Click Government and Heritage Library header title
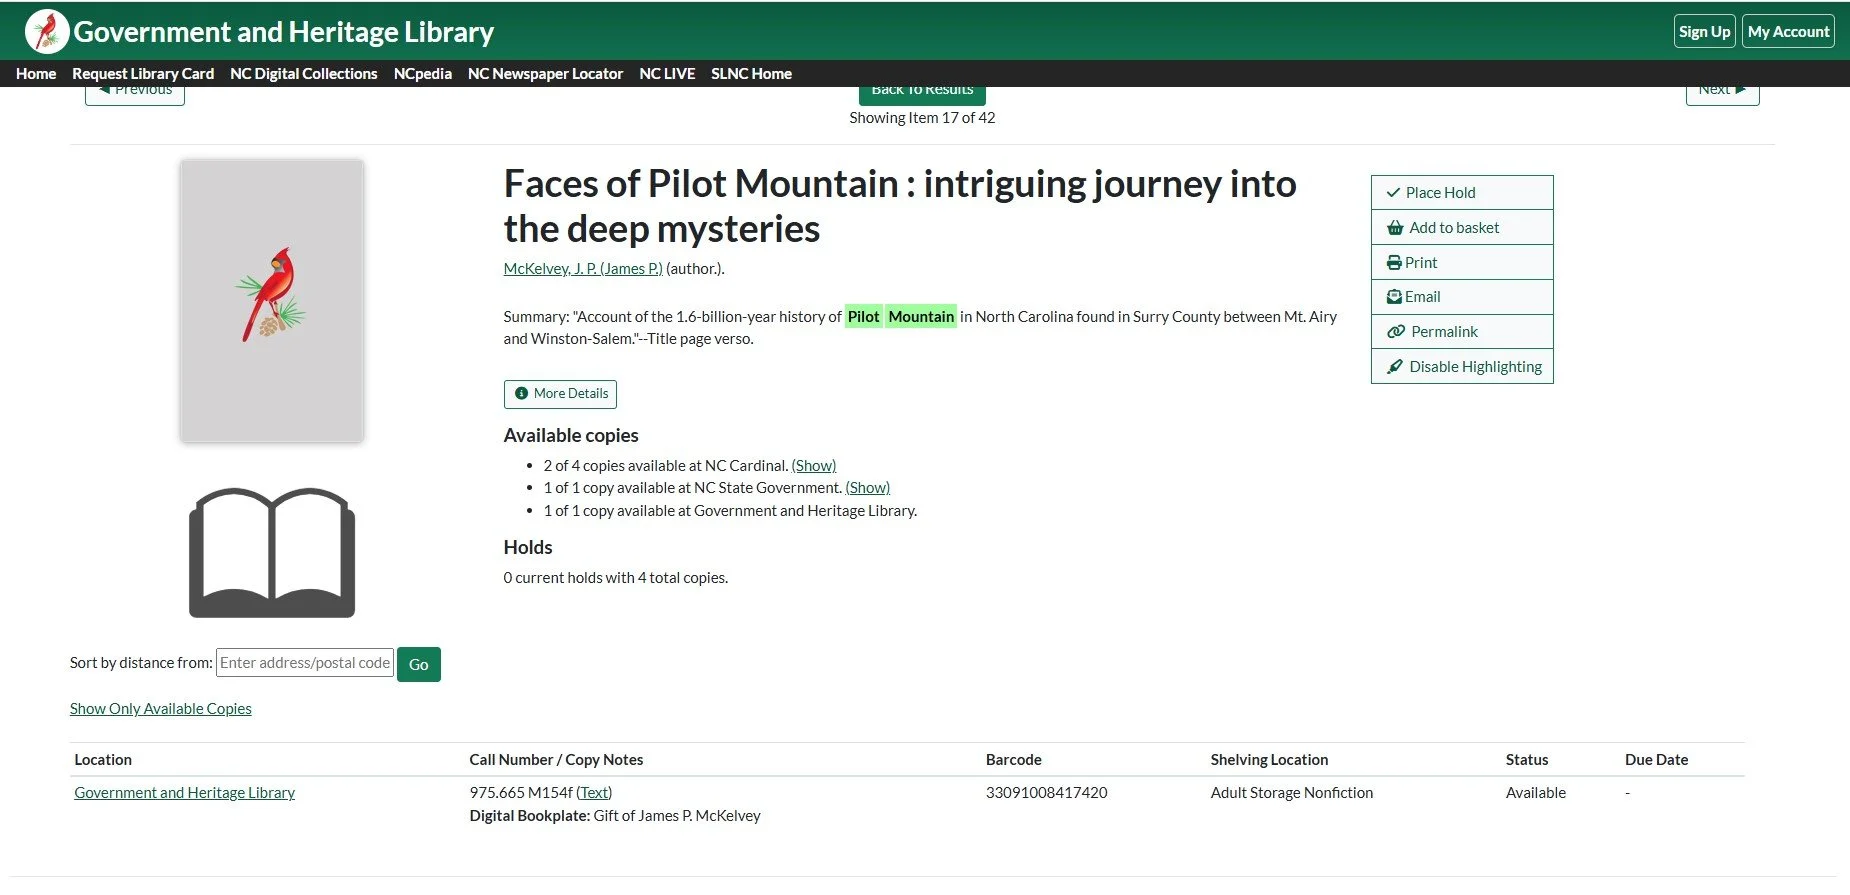1850x895 pixels. [x=284, y=32]
